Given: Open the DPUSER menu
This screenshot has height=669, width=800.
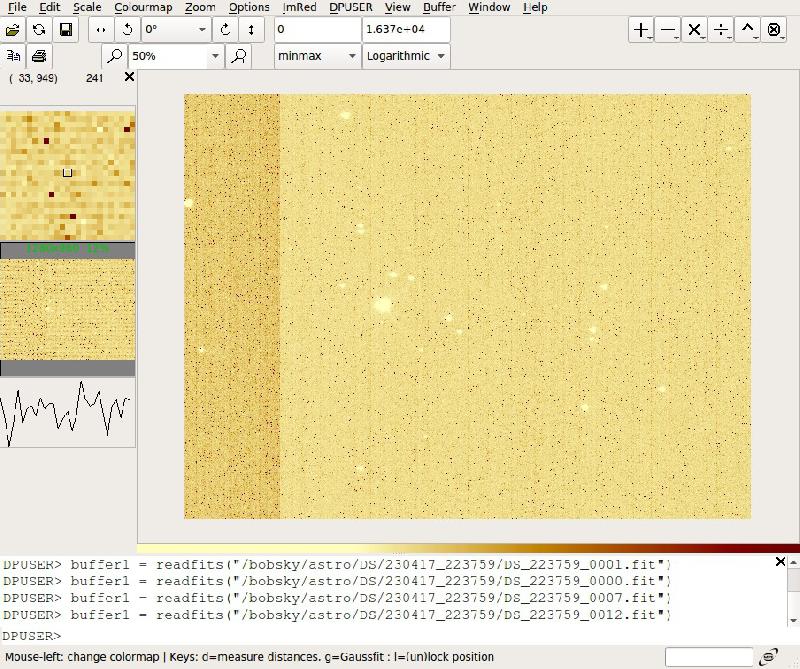Looking at the screenshot, I should point(351,7).
